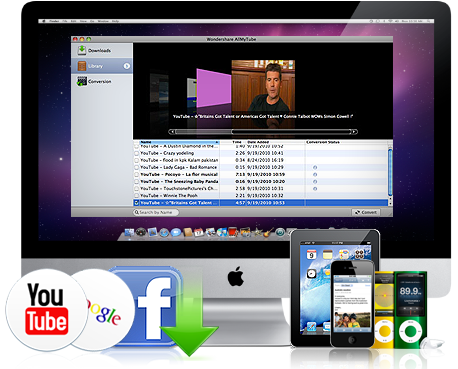Open Finder from the Dock
458x369 pixels.
129,232
